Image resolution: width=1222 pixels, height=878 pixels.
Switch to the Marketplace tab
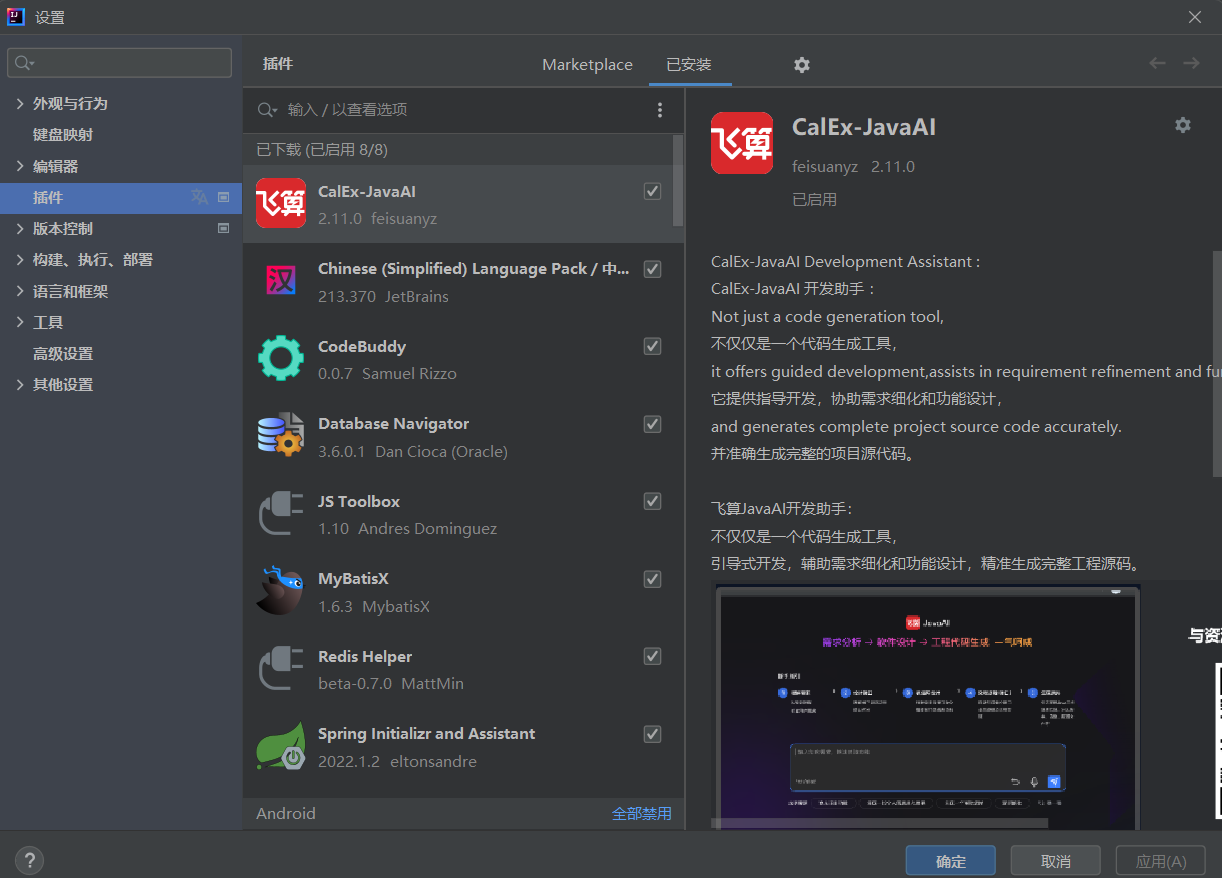[587, 64]
